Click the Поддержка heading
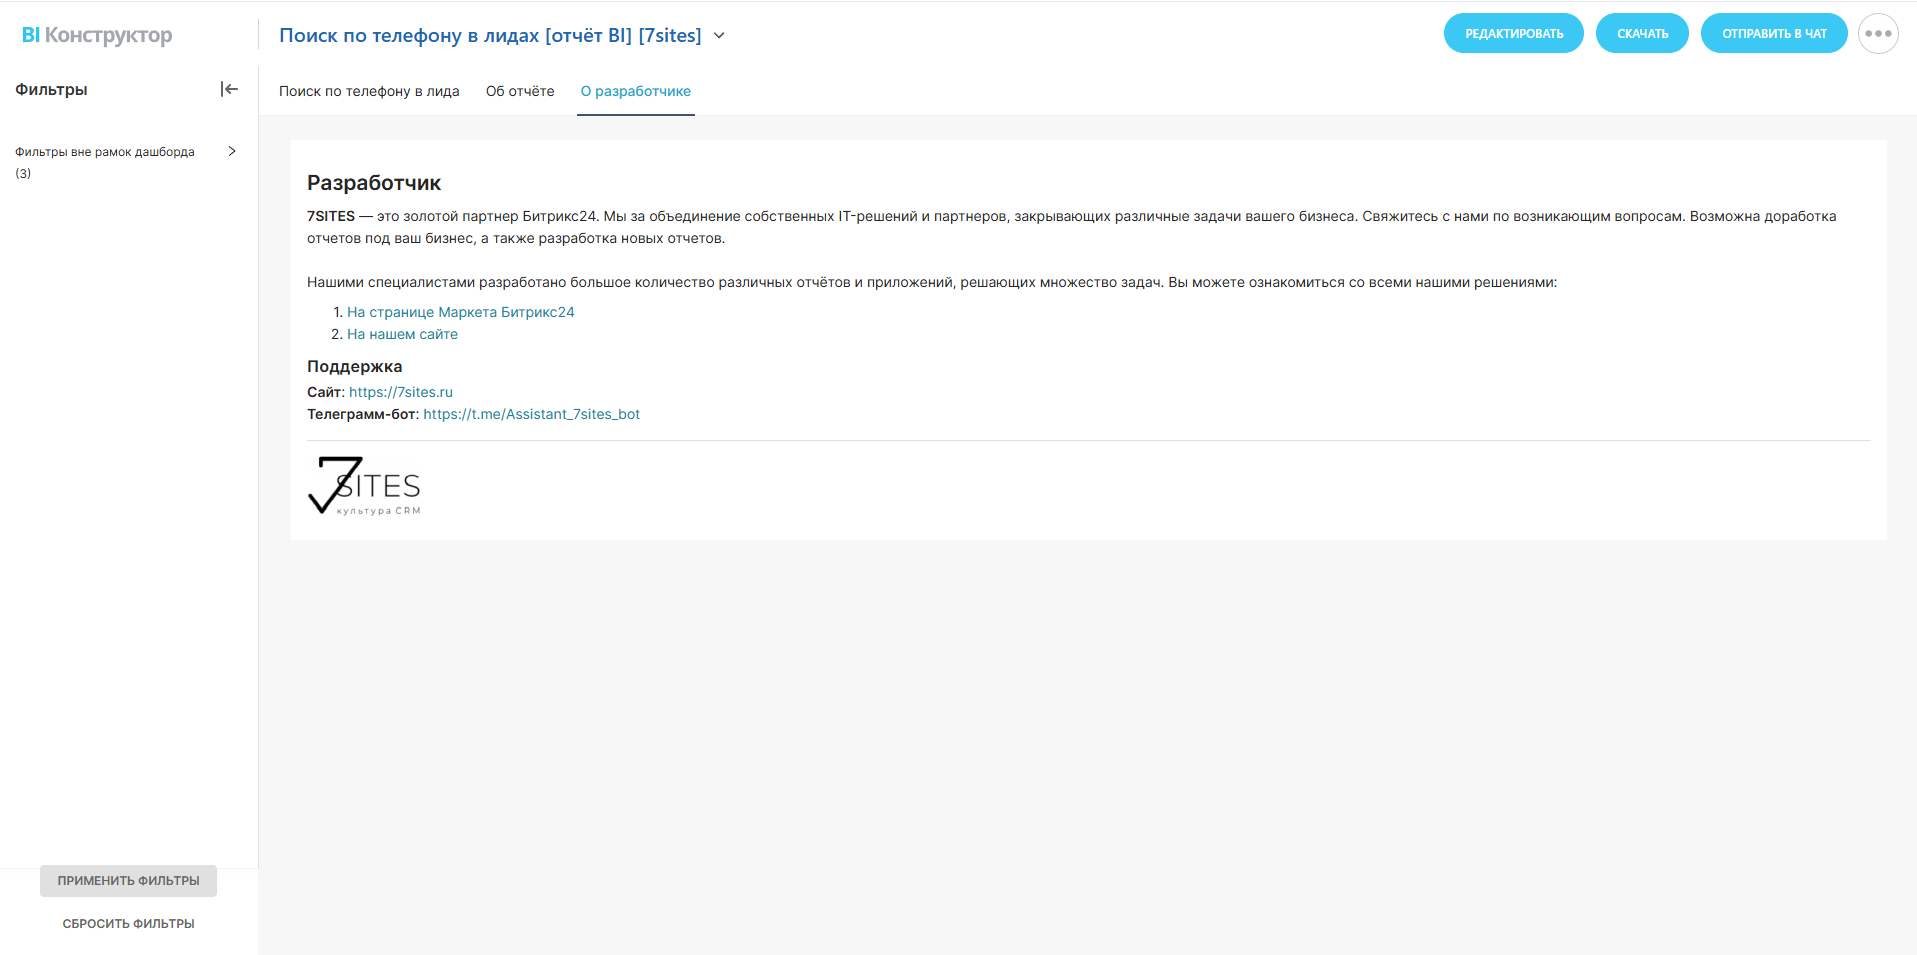This screenshot has height=955, width=1917. (354, 366)
